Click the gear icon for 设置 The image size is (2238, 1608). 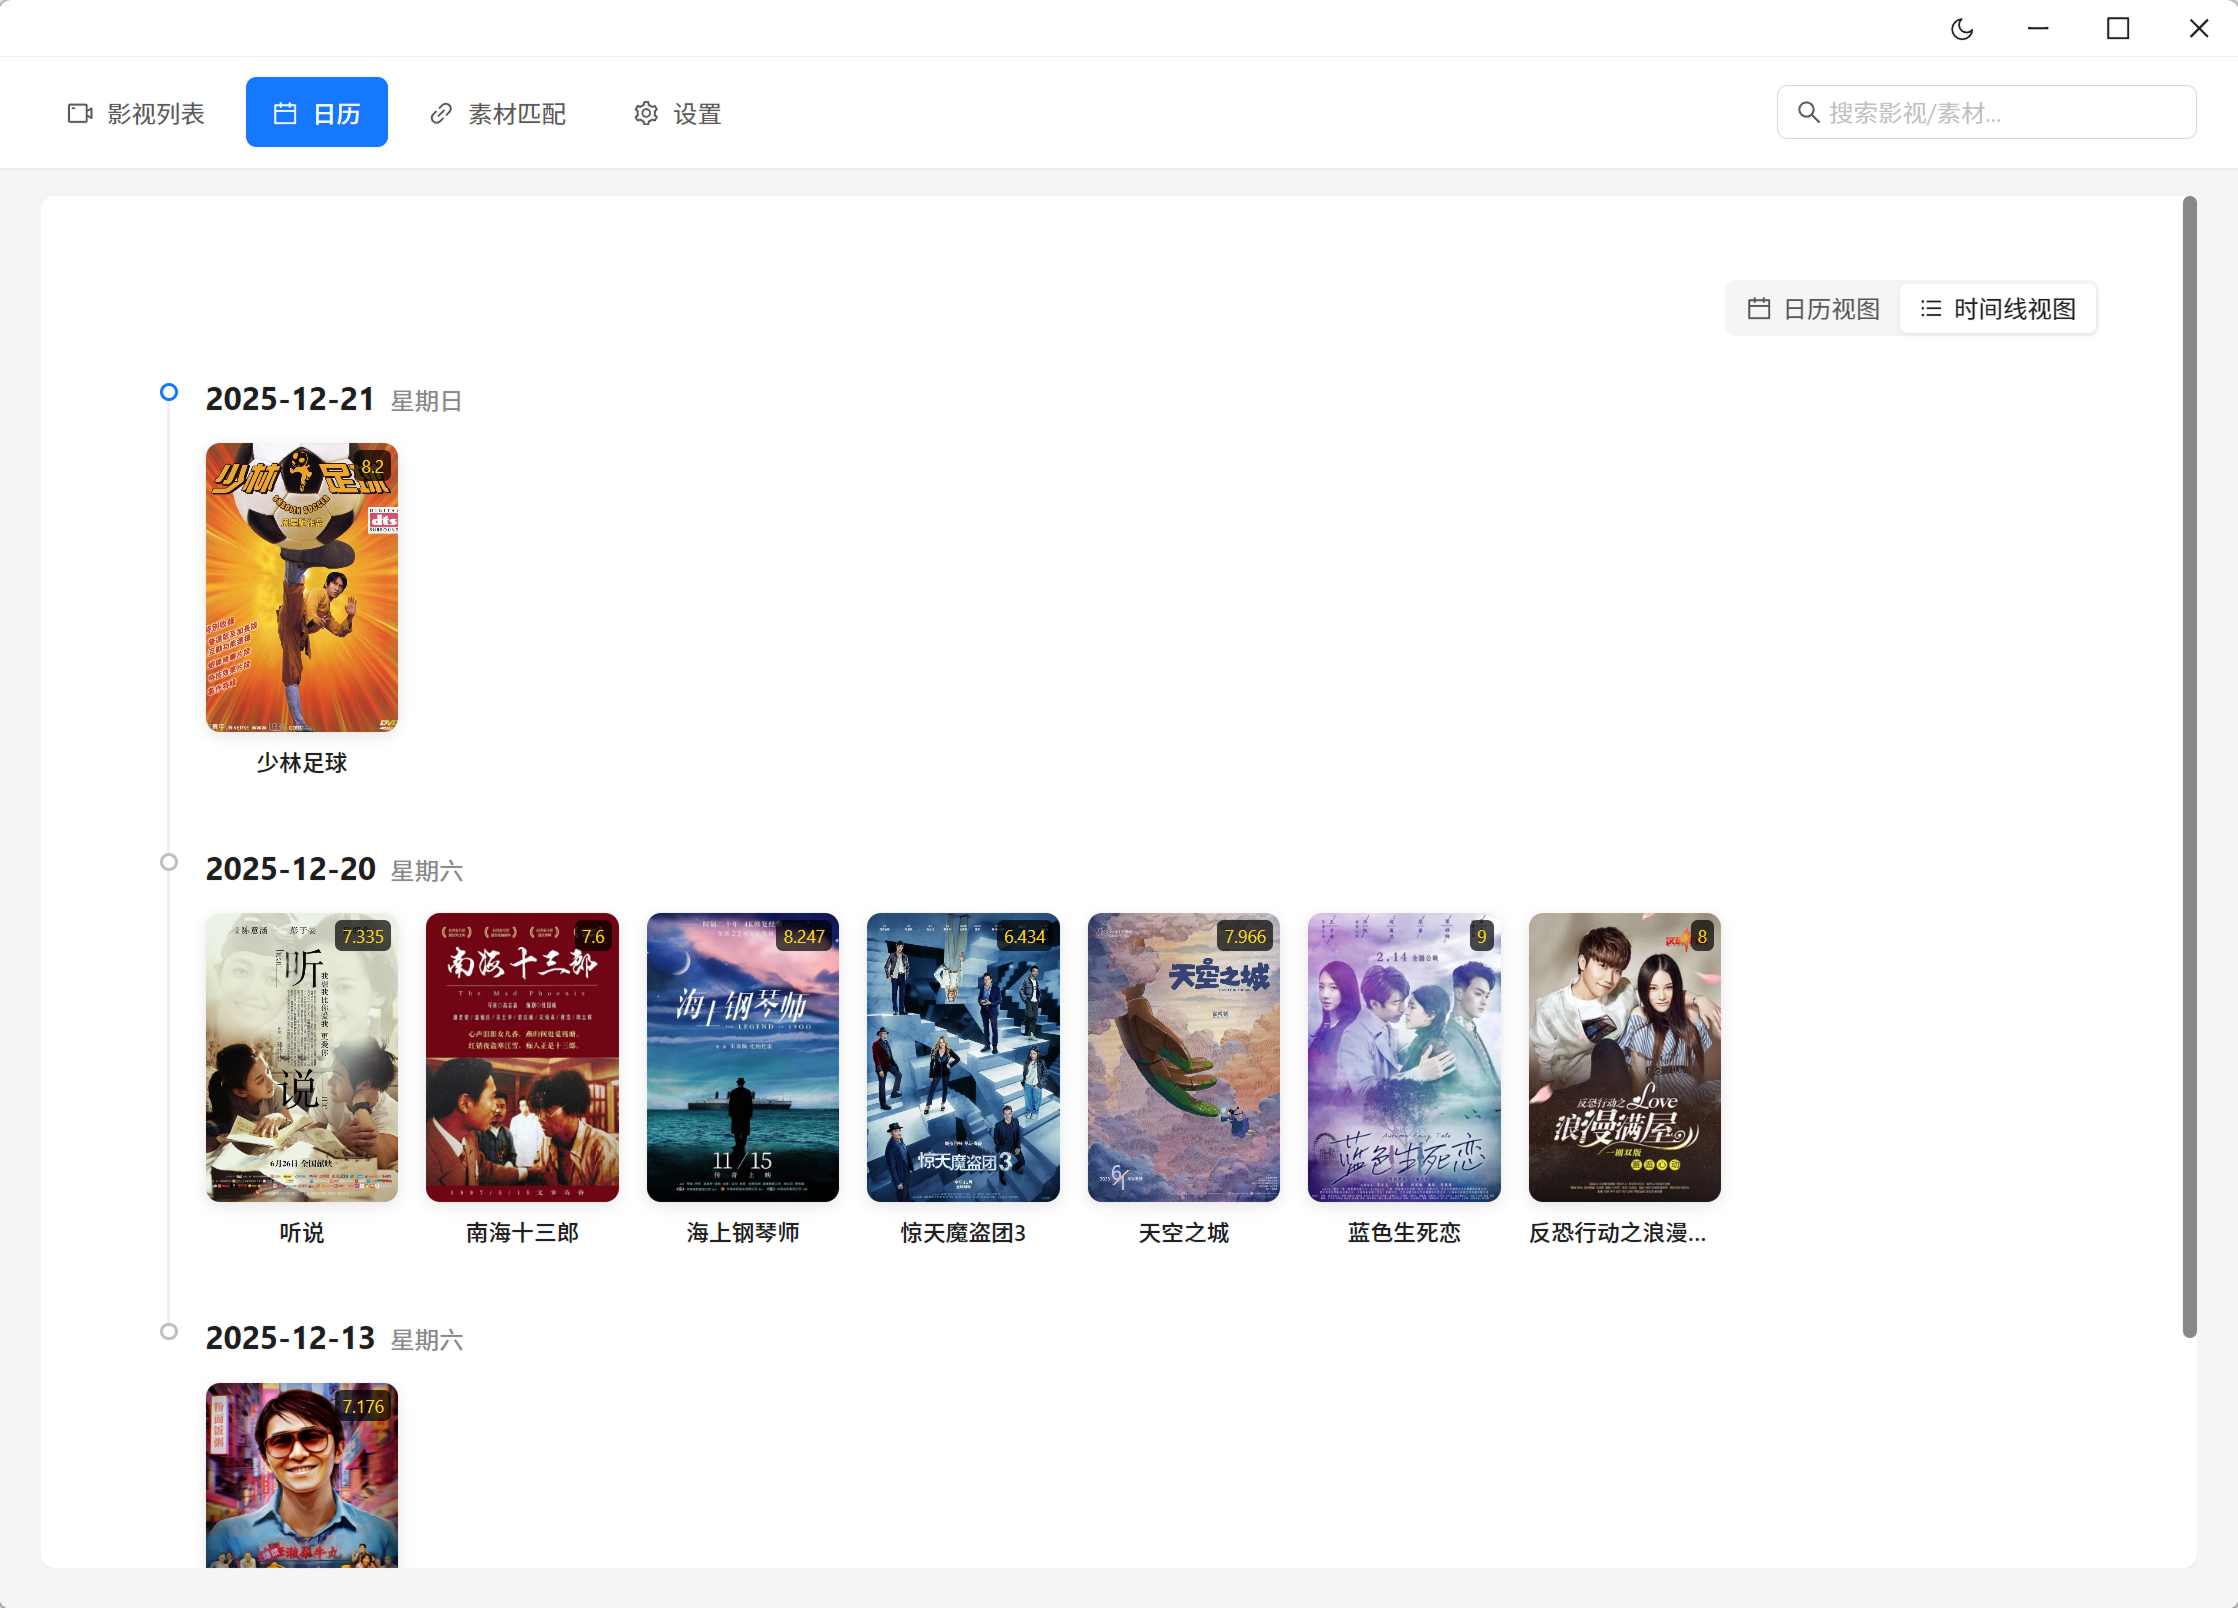646,113
